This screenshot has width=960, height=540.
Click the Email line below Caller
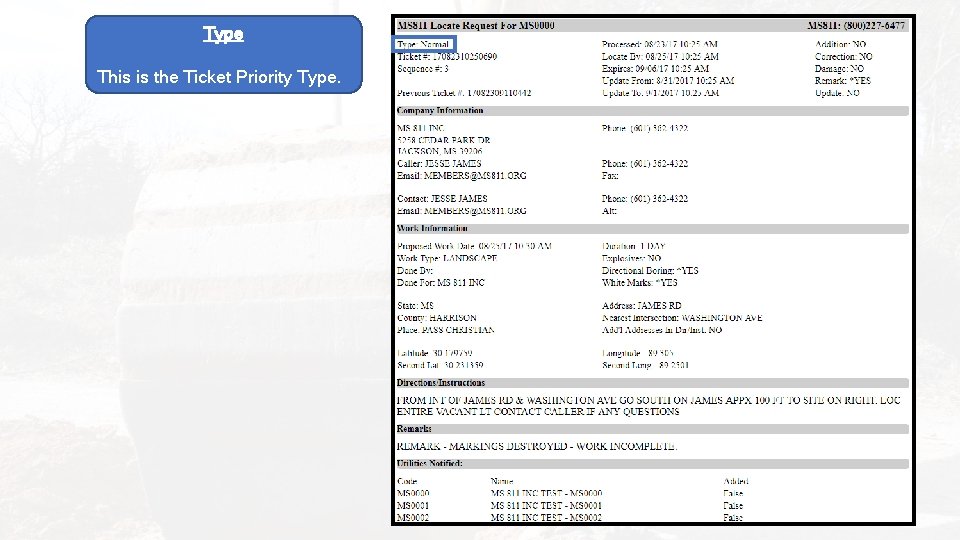click(461, 176)
